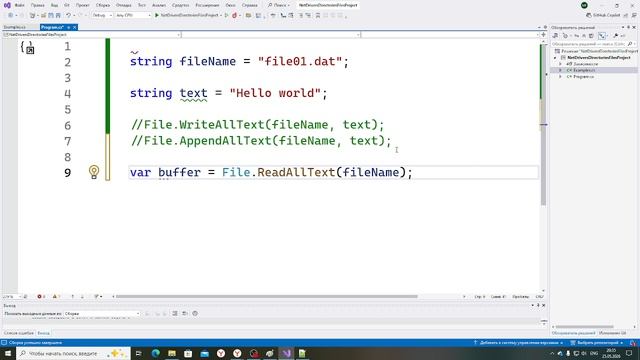This screenshot has width=640, height=360.
Task: Start debugging with the green play button
Action: pyautogui.click(x=157, y=15)
